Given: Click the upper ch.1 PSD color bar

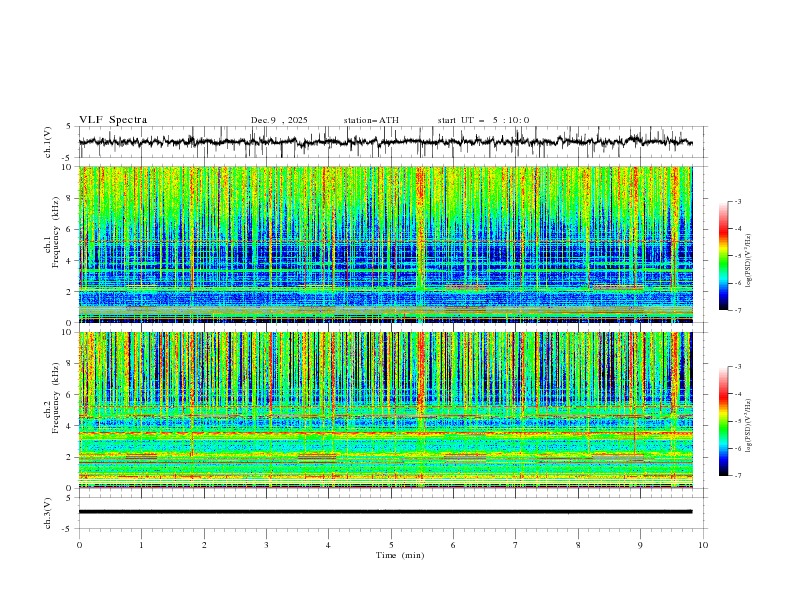Looking at the screenshot, I should coord(723,256).
